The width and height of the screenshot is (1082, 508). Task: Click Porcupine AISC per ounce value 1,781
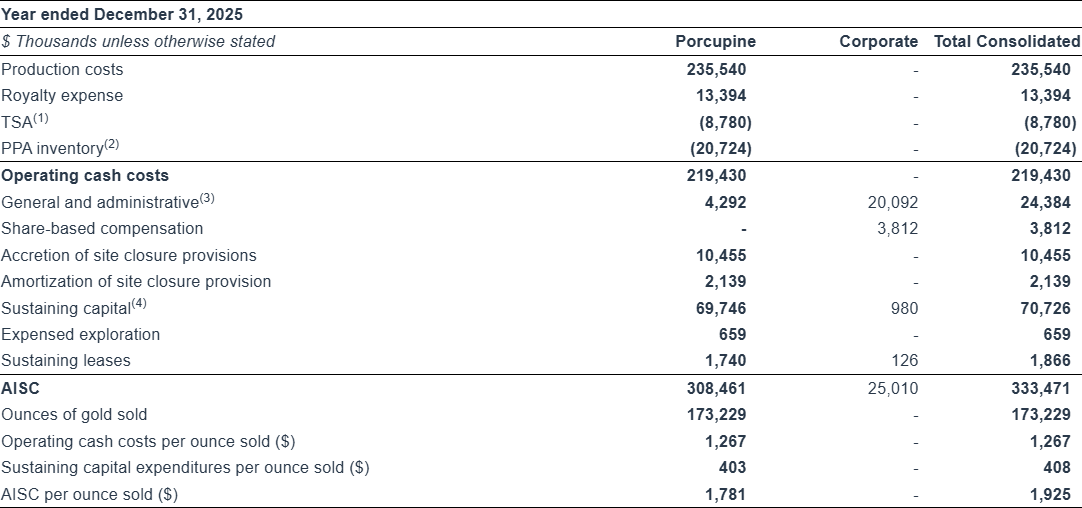click(726, 494)
